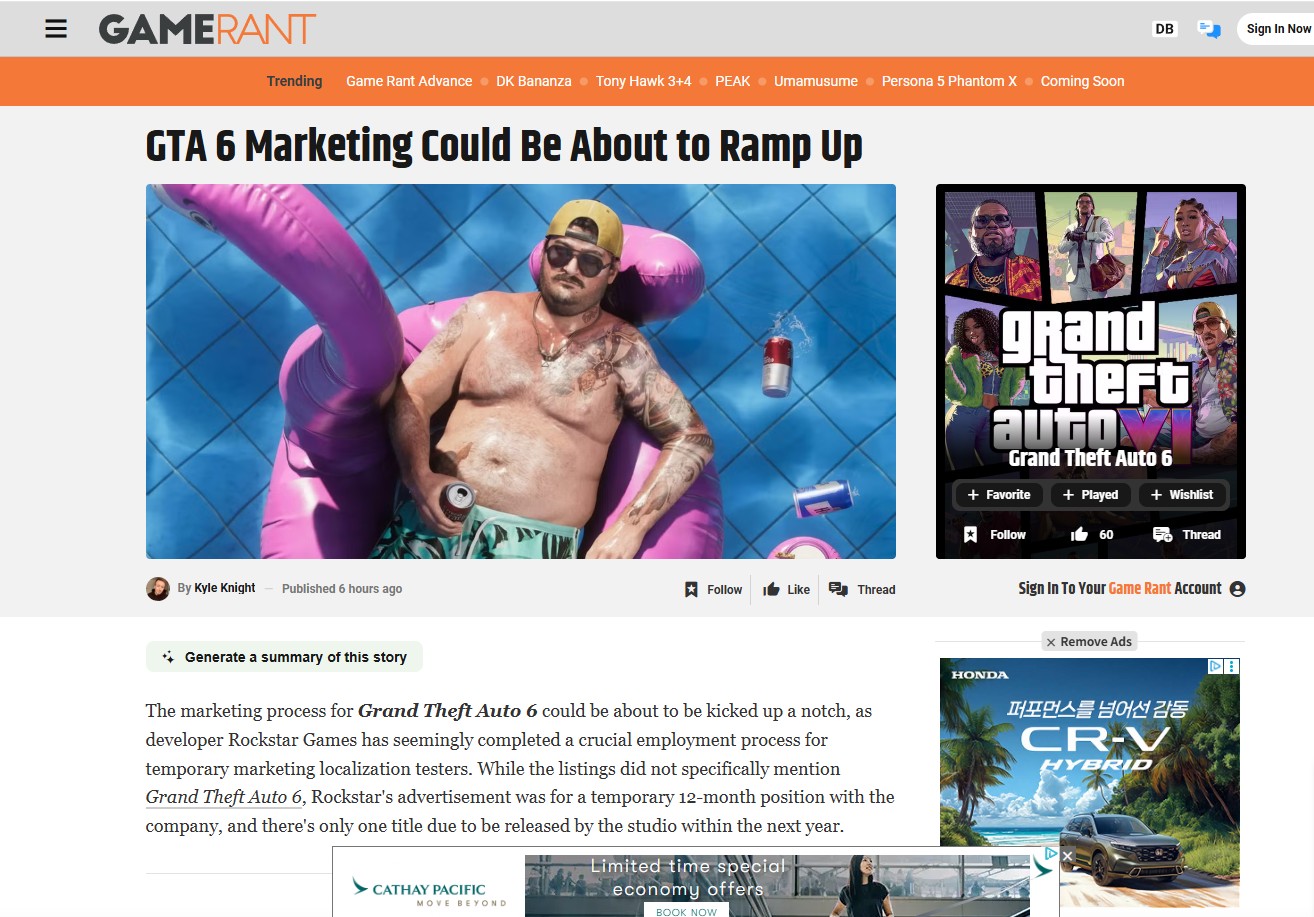The image size is (1314, 917).
Task: Close the Cathay Pacific banner ad
Action: pyautogui.click(x=1067, y=856)
